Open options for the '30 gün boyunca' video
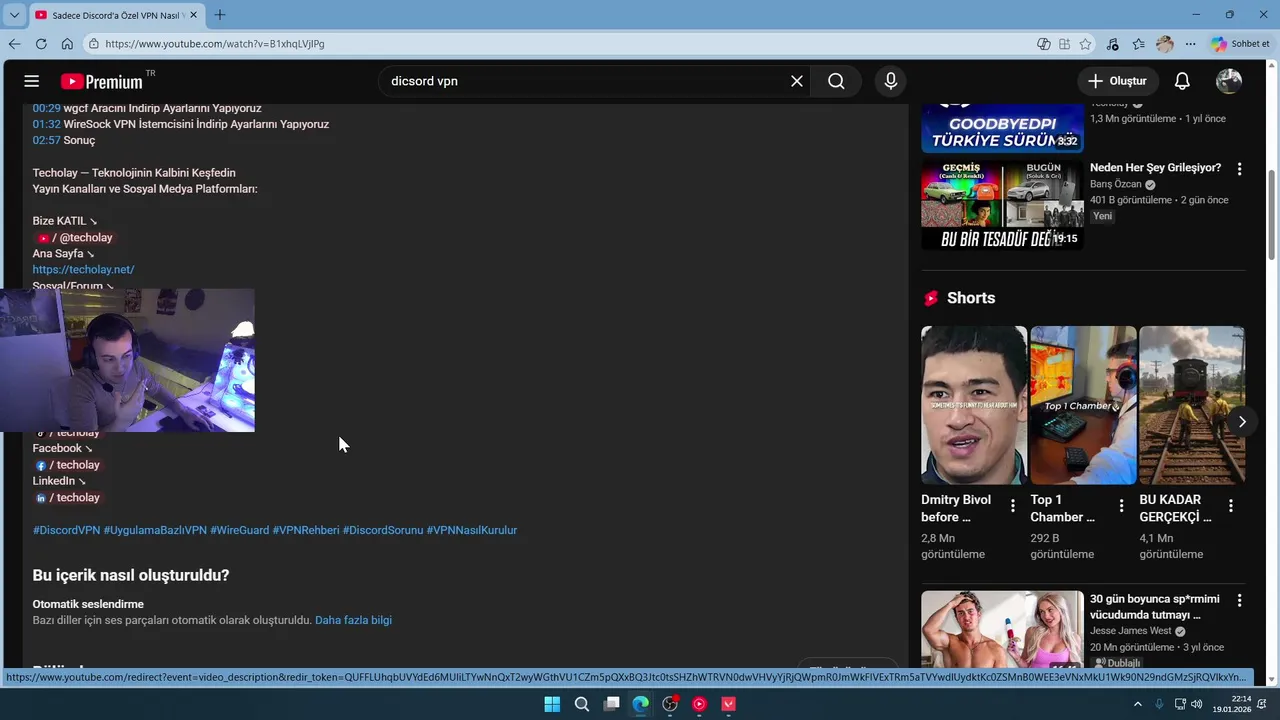This screenshot has height=720, width=1280. [1239, 601]
